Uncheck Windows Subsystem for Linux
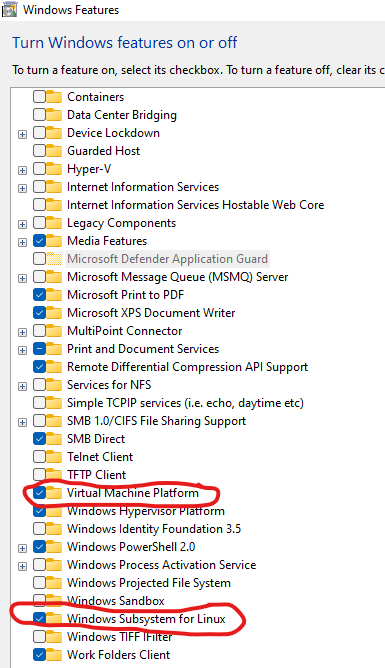 point(39,619)
